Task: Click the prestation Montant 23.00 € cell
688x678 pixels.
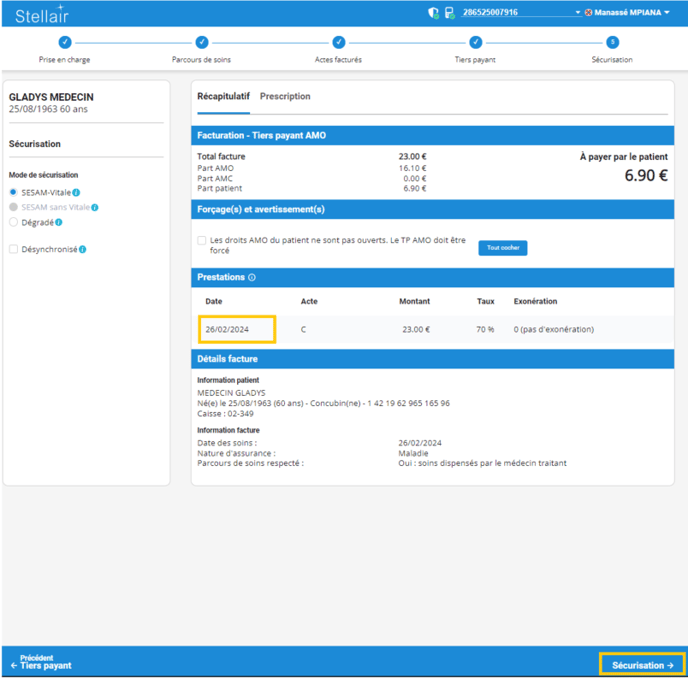Action: click(x=416, y=330)
